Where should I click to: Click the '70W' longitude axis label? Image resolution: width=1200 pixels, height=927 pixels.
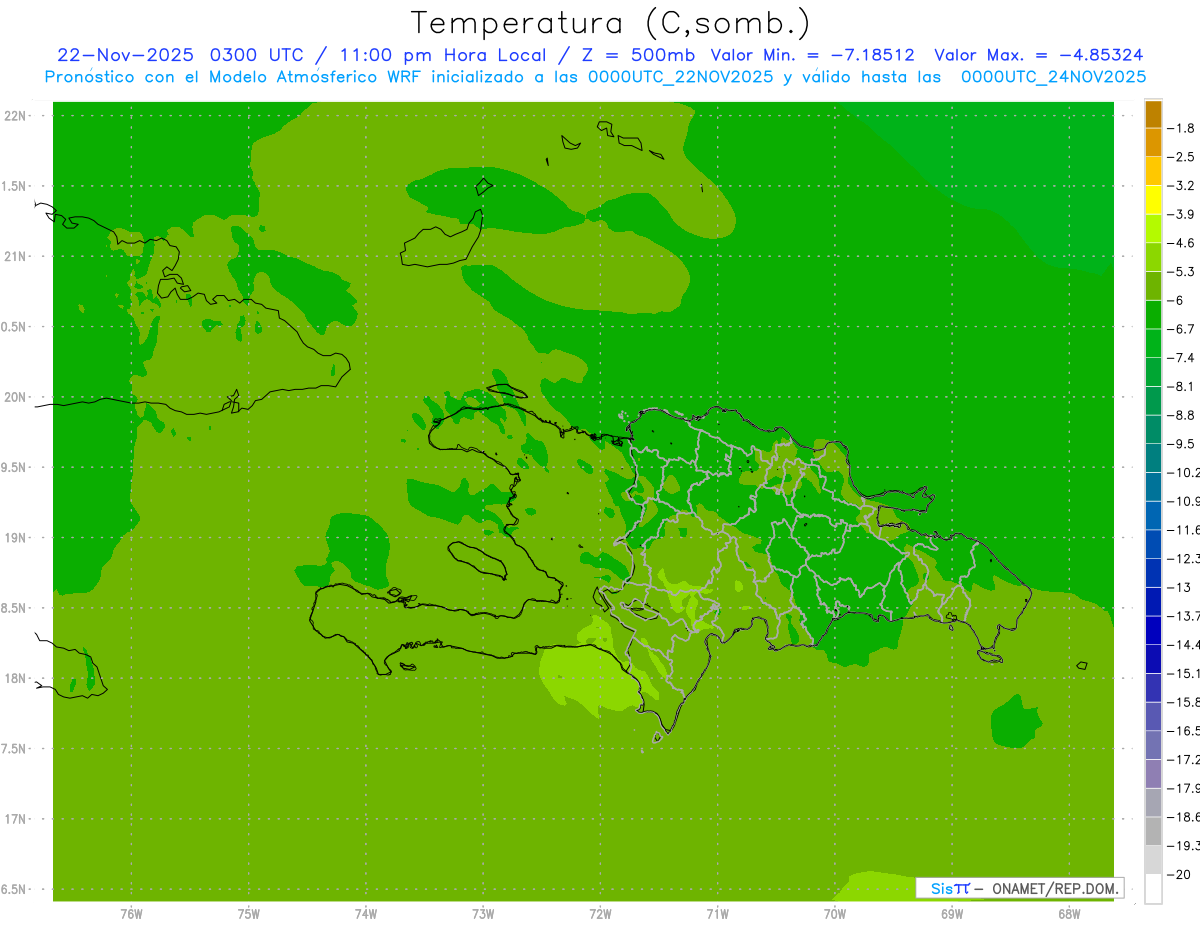(x=835, y=914)
